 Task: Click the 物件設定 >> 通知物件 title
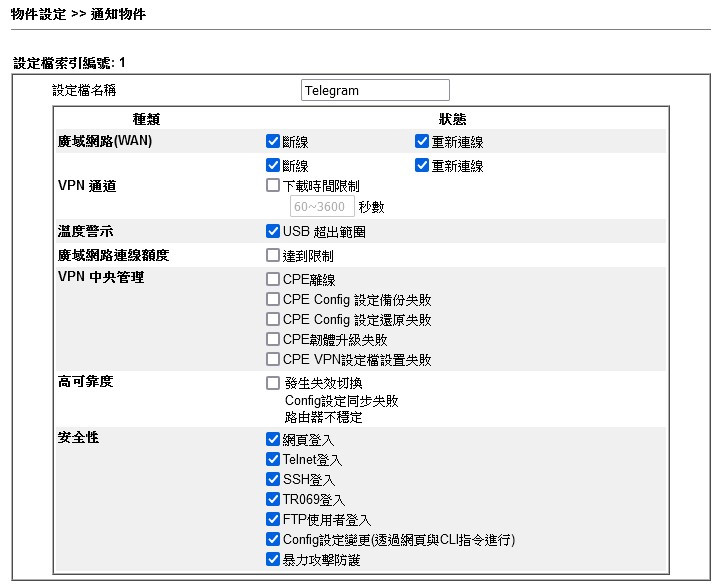pos(78,14)
